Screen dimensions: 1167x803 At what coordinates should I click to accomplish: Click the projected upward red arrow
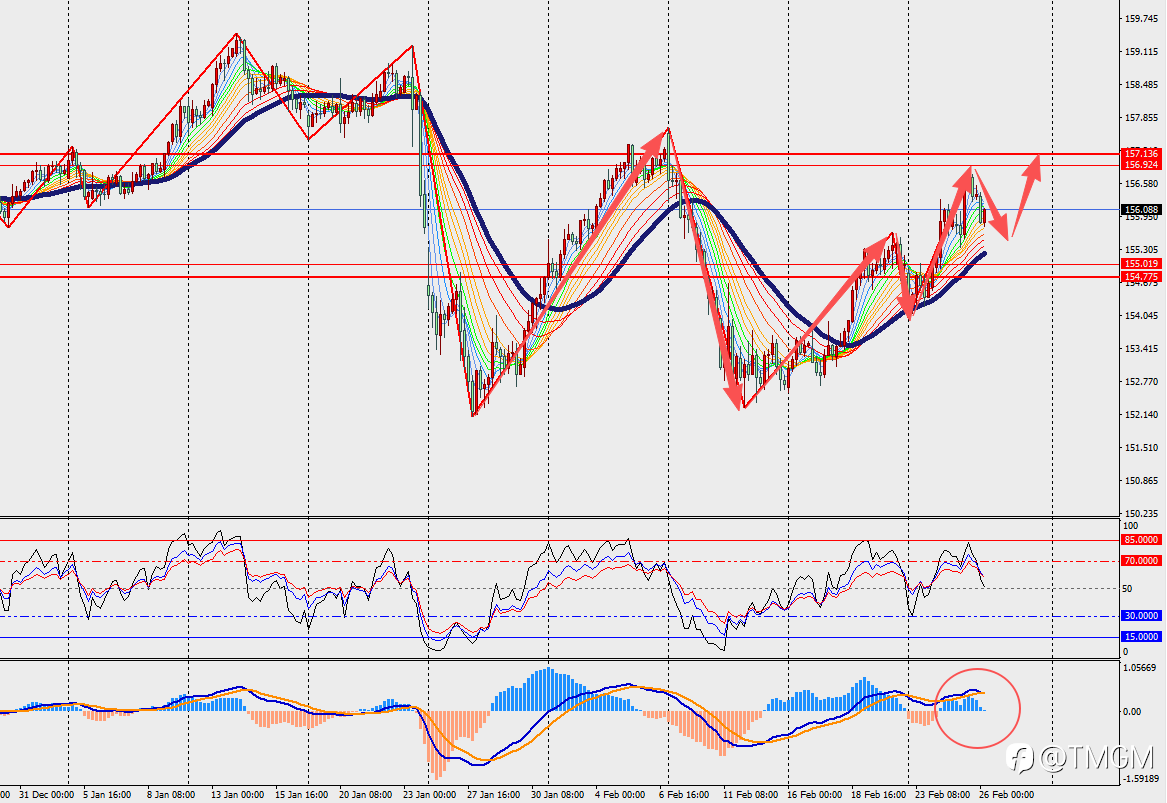coord(1026,197)
